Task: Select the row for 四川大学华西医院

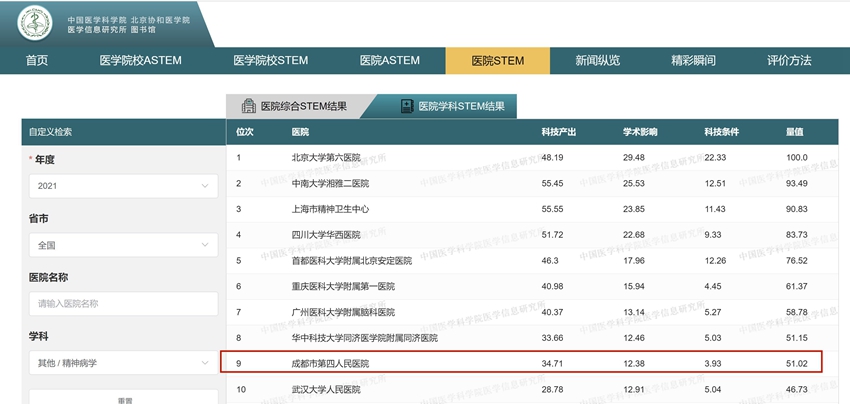Action: pos(532,235)
